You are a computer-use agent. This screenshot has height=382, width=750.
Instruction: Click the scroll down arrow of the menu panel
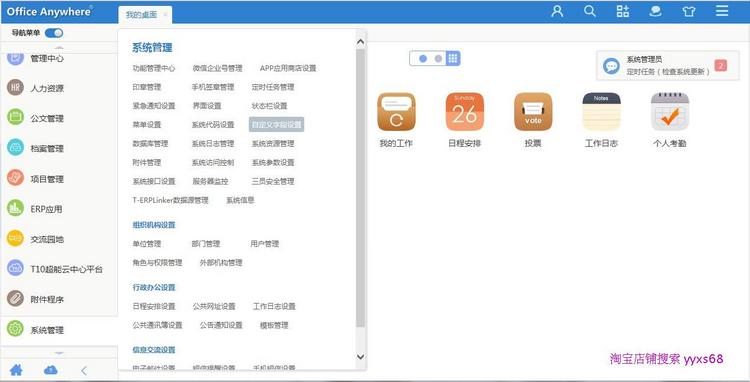(360, 357)
